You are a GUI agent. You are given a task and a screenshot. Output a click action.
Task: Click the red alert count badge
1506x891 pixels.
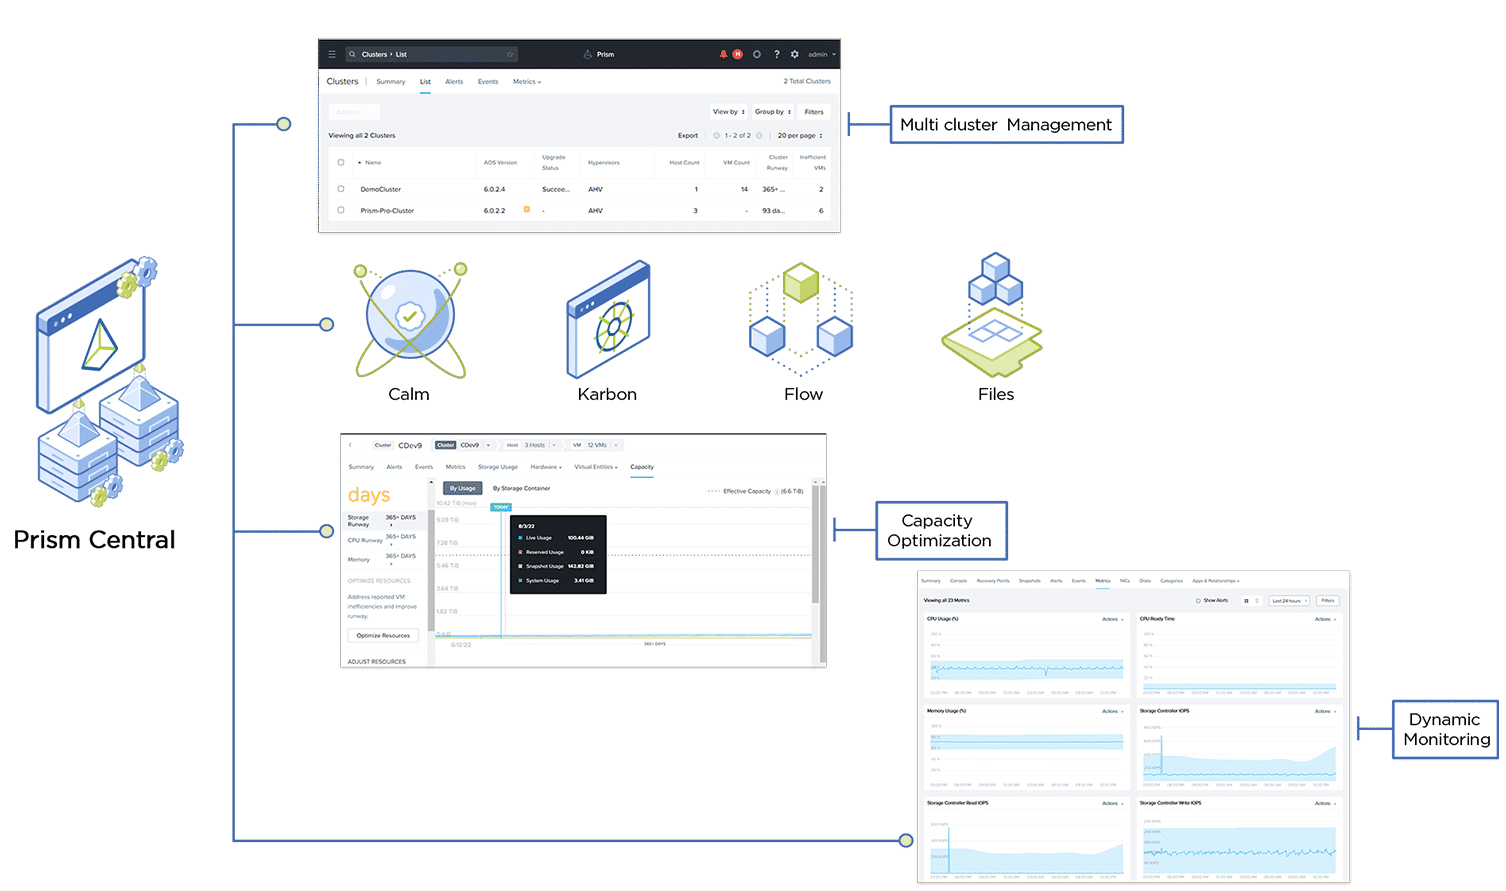click(x=738, y=54)
